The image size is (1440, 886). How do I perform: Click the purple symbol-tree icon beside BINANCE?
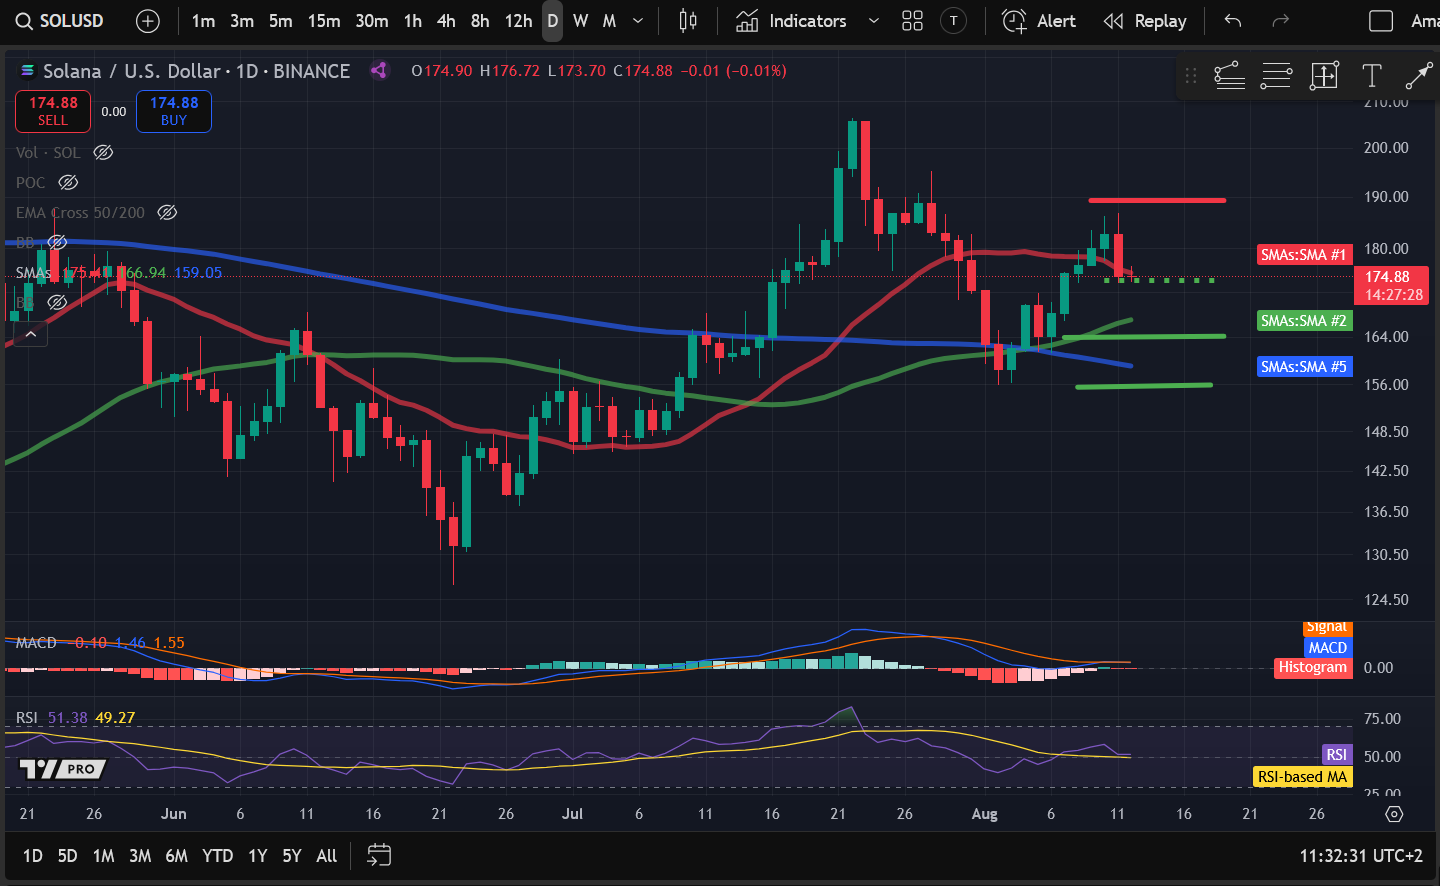[x=379, y=71]
